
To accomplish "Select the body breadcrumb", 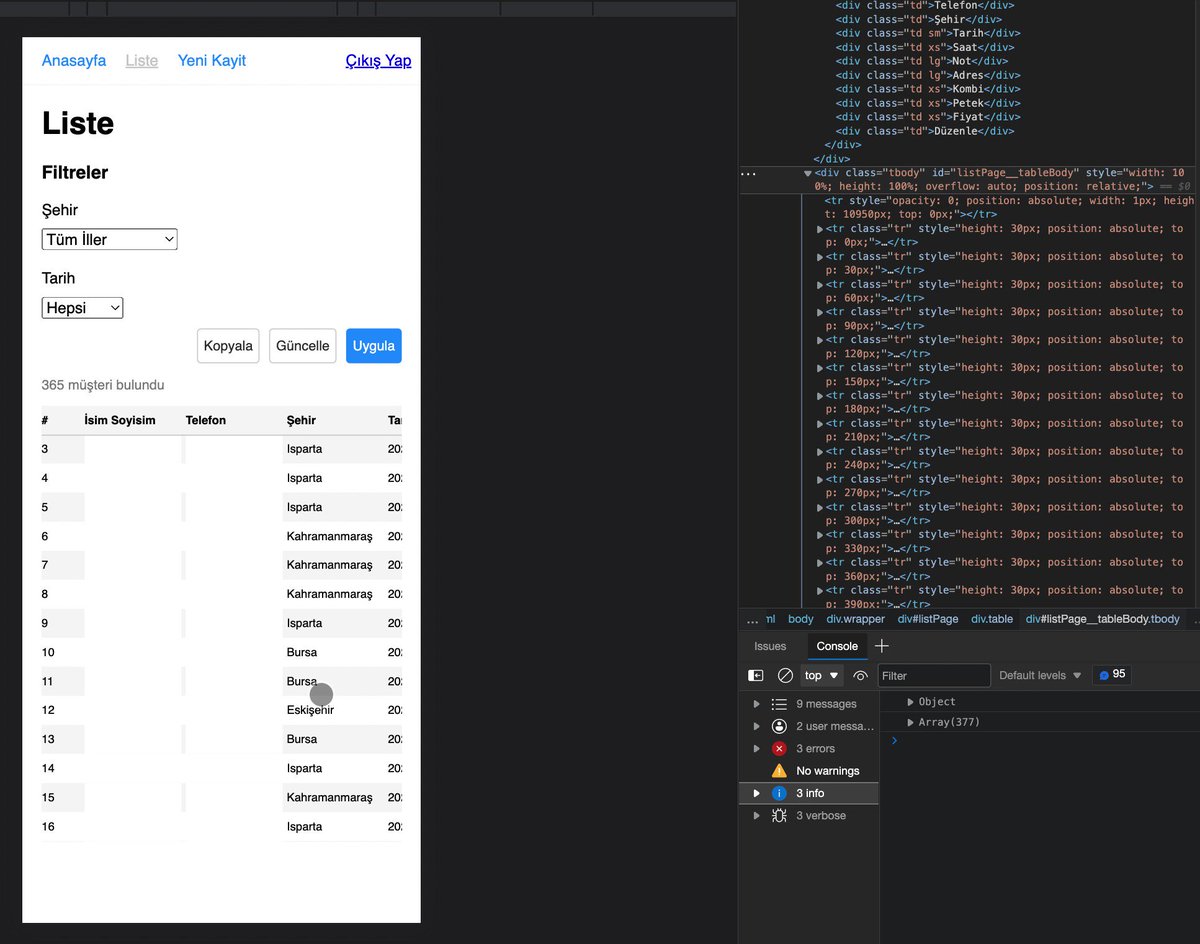I will click(x=801, y=620).
